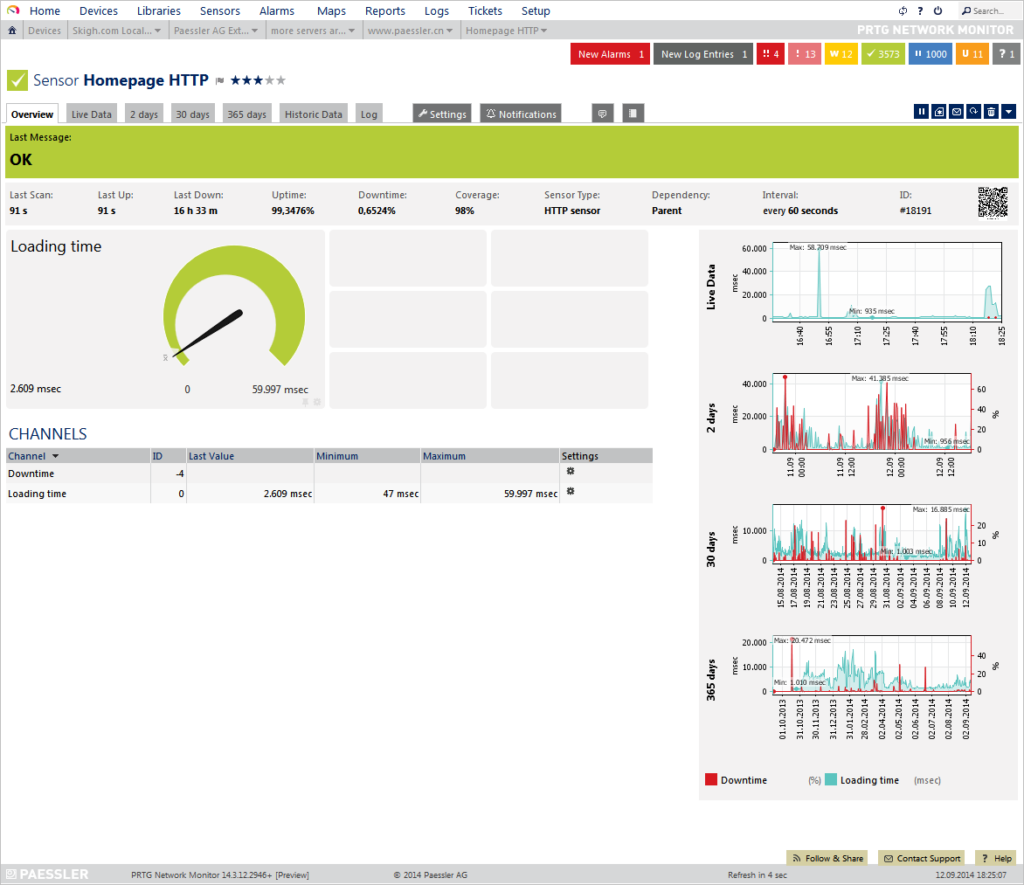1024x885 pixels.
Task: Click the home icon in the breadcrumb bar
Action: pos(10,30)
